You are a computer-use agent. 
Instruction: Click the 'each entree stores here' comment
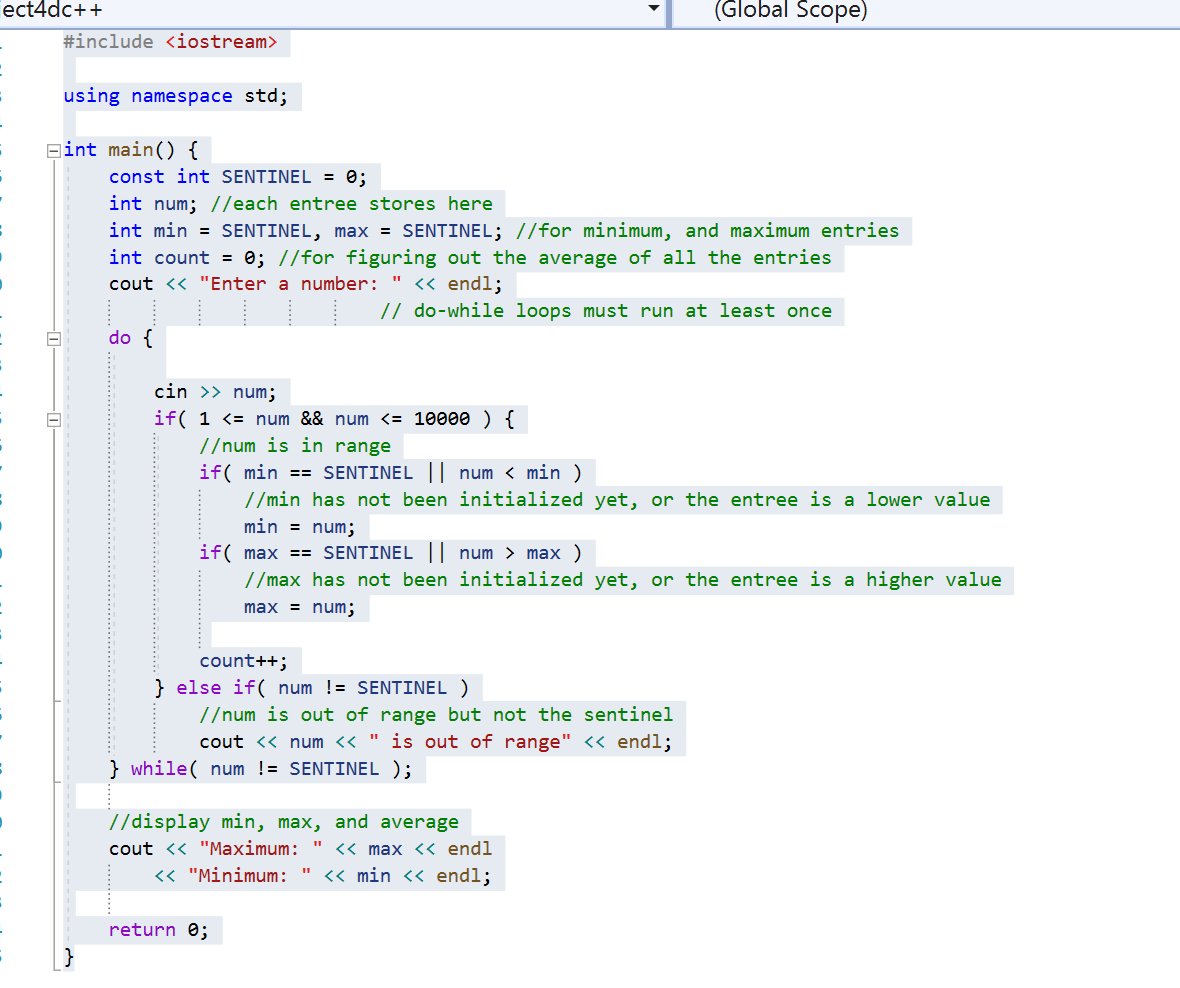tap(351, 204)
